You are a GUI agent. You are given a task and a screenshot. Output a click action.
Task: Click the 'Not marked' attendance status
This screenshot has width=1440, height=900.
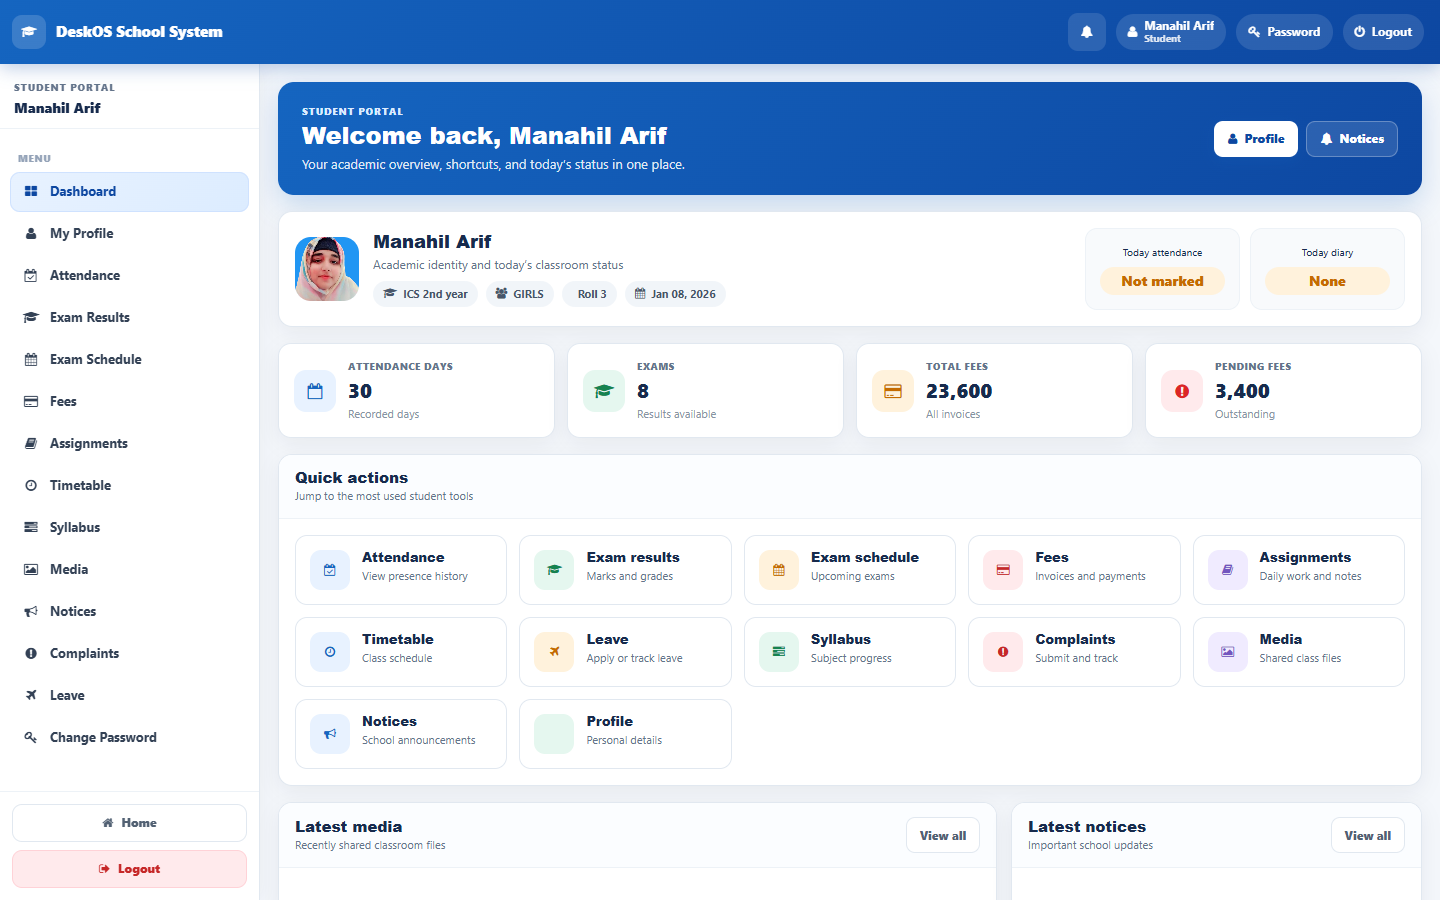pyautogui.click(x=1162, y=281)
